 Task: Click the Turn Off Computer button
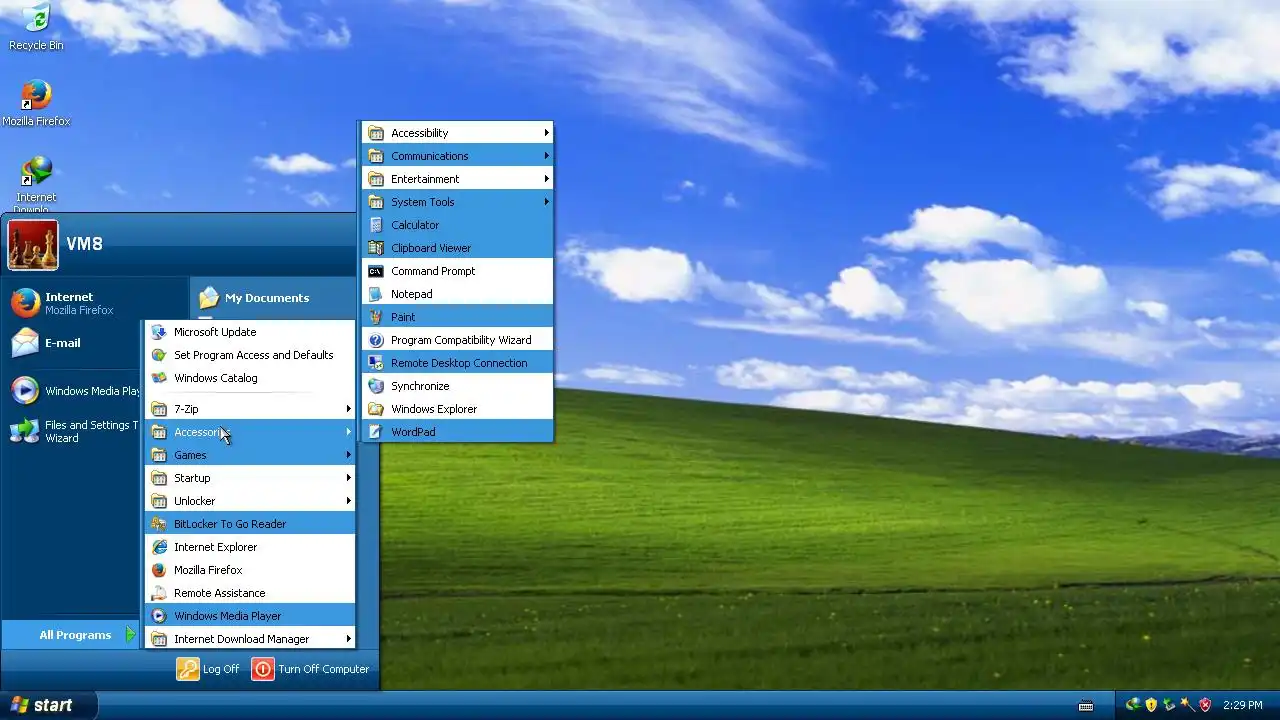310,669
